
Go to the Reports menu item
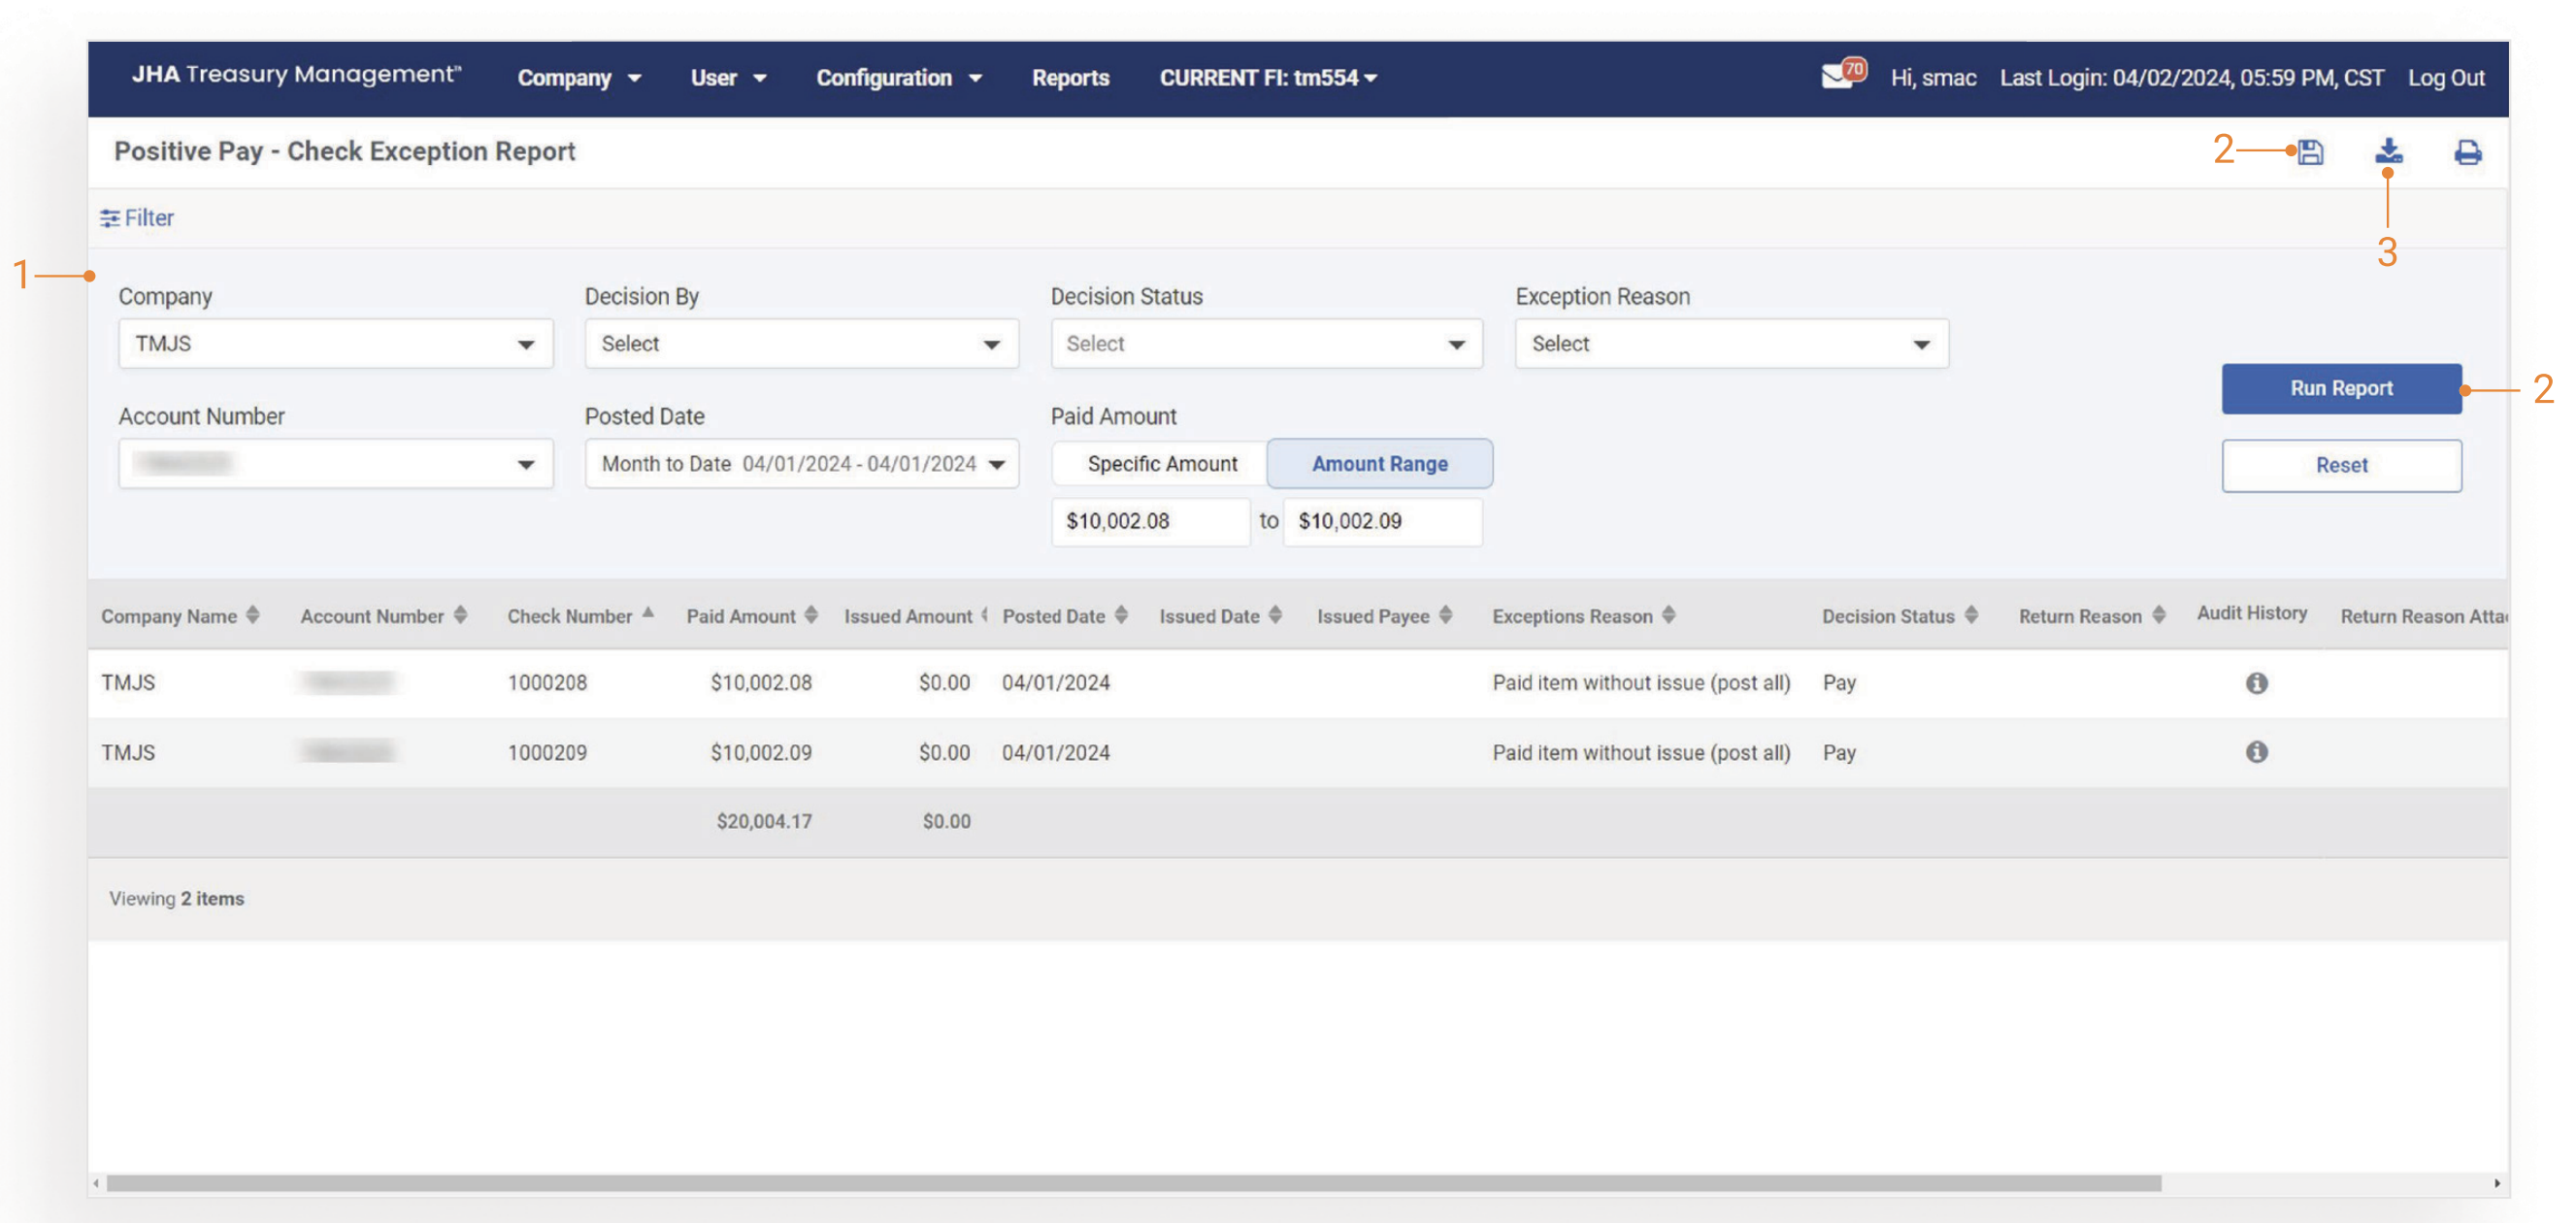tap(1070, 78)
